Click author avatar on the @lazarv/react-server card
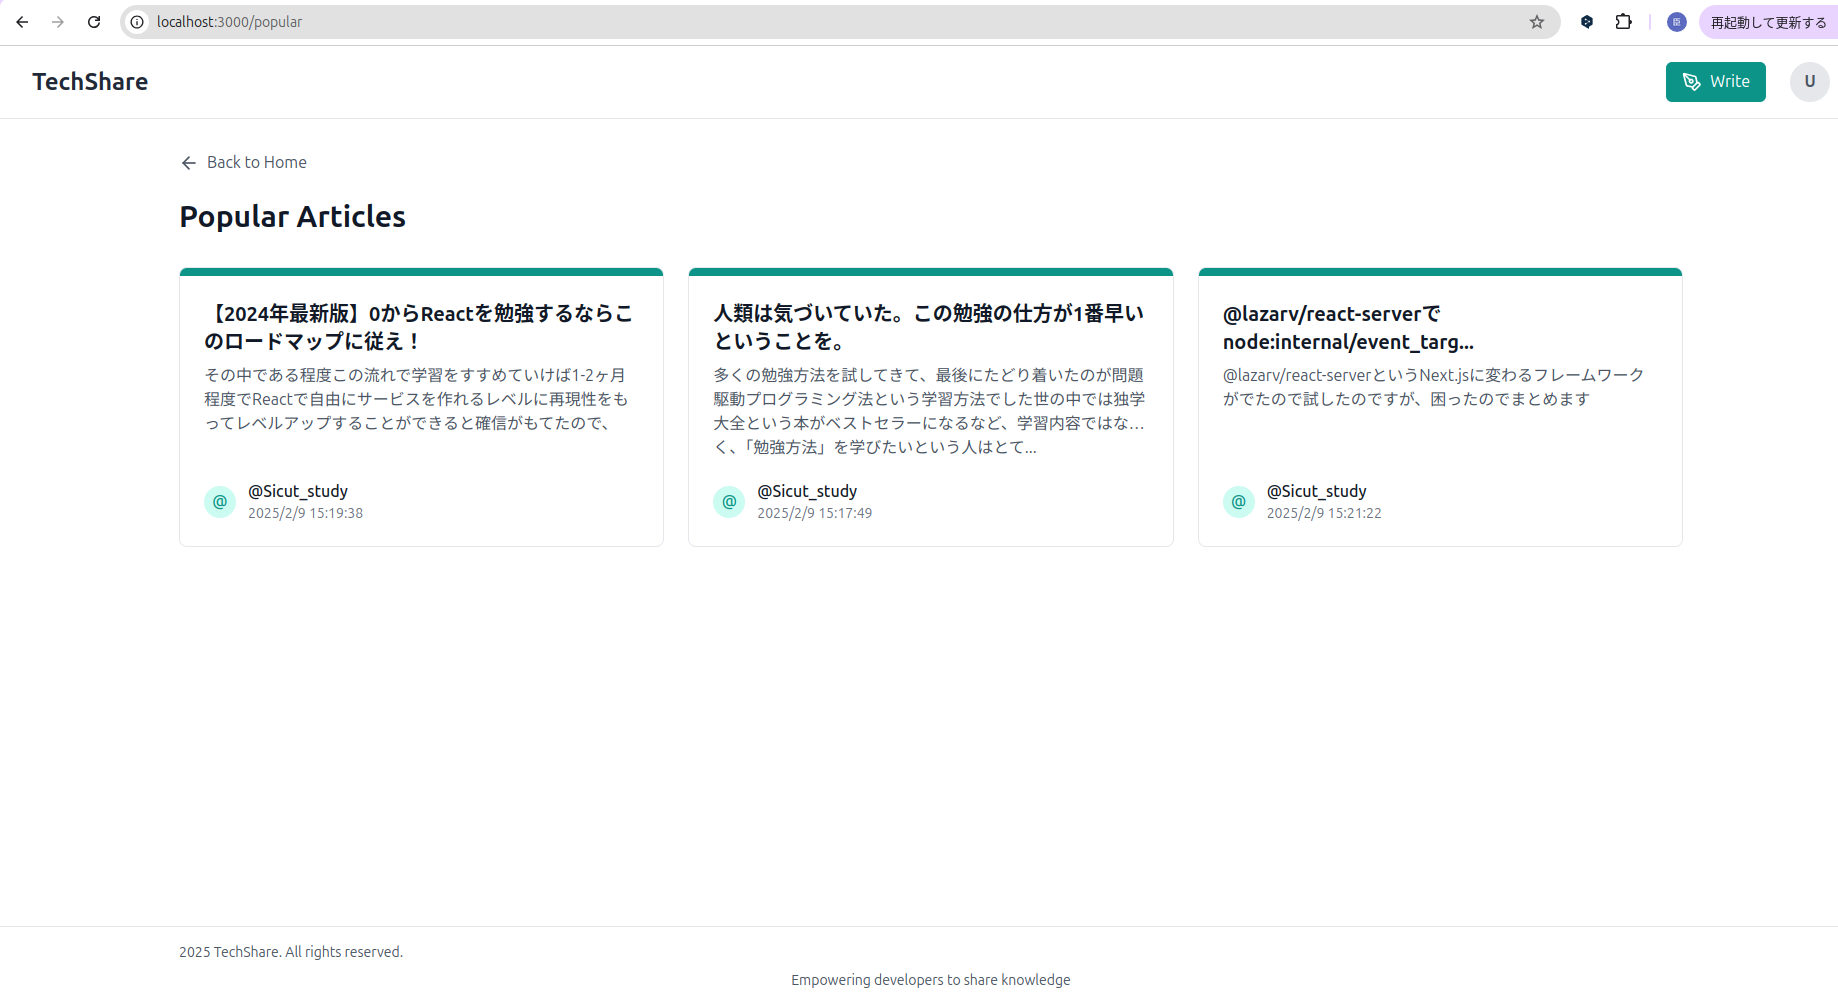Viewport: 1838px width, 996px height. click(1239, 502)
